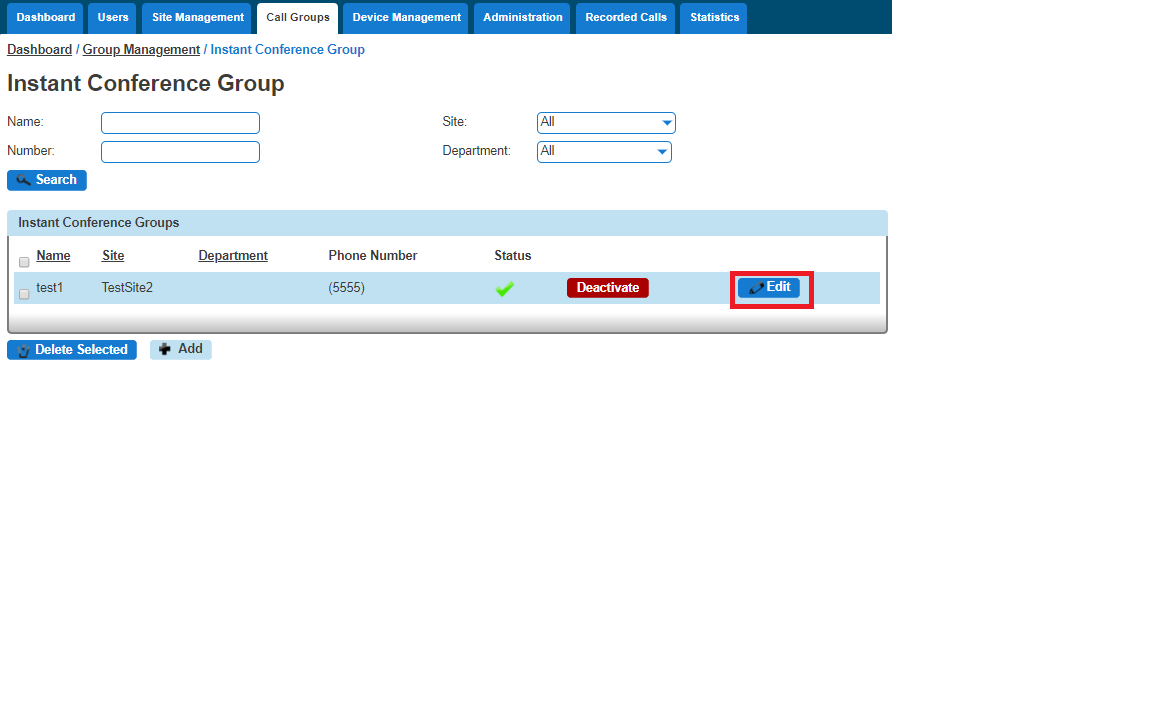The image size is (1152, 707).
Task: Sort the table by the Site column
Action: (x=113, y=256)
